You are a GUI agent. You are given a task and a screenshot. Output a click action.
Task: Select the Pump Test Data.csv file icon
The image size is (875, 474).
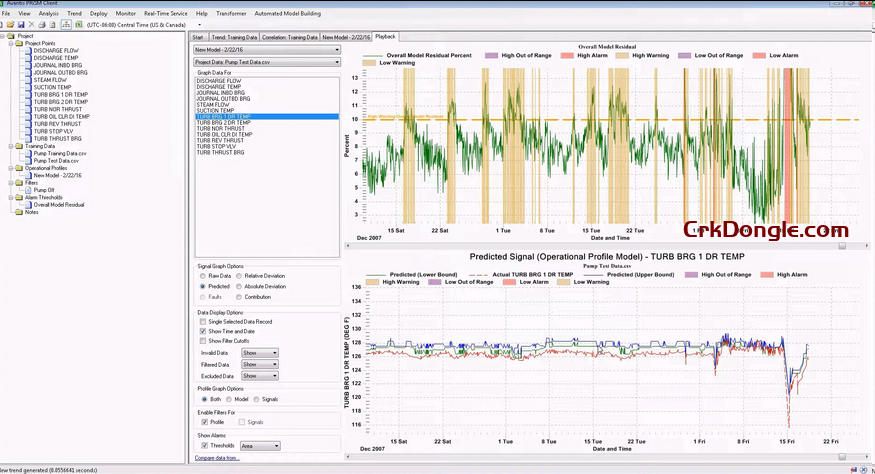coord(28,160)
